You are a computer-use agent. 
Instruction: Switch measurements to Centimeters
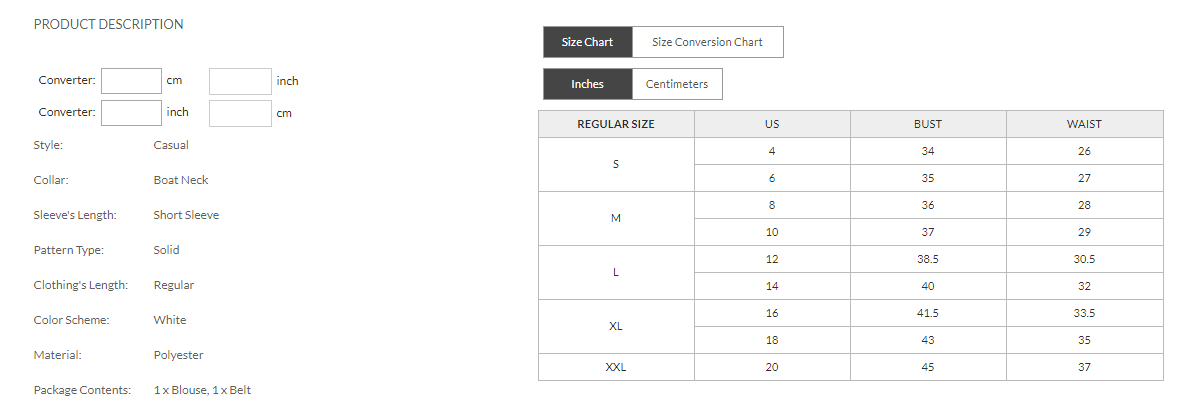click(x=677, y=84)
